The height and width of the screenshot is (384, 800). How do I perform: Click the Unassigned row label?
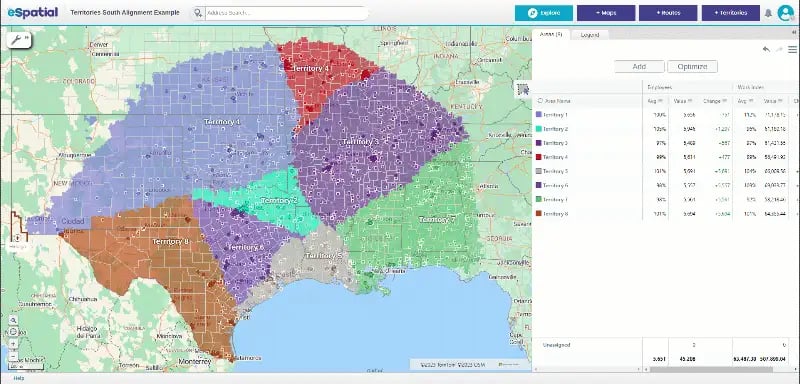coord(556,345)
